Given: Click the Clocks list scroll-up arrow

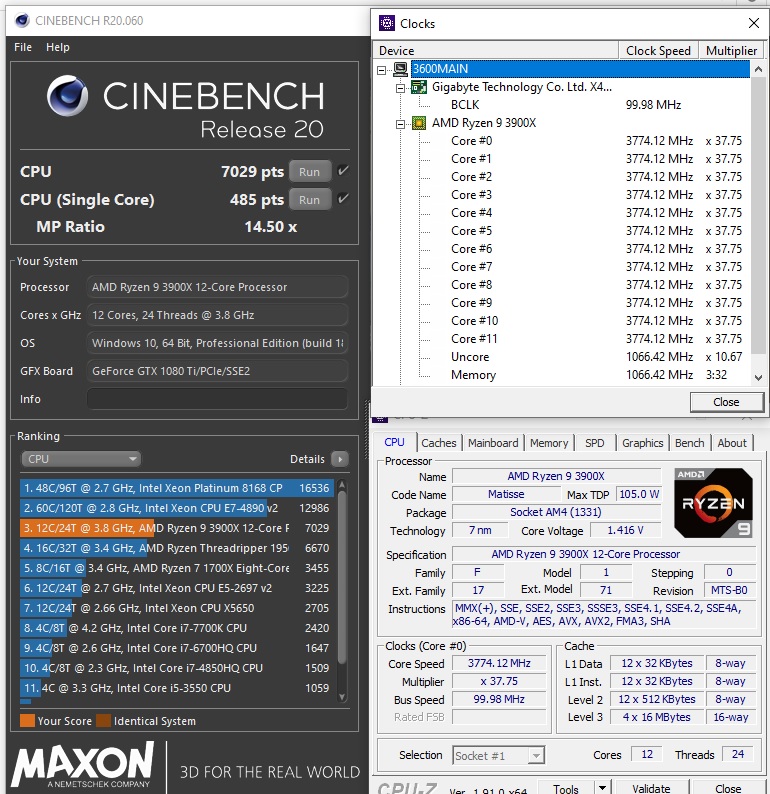Looking at the screenshot, I should click(758, 69).
